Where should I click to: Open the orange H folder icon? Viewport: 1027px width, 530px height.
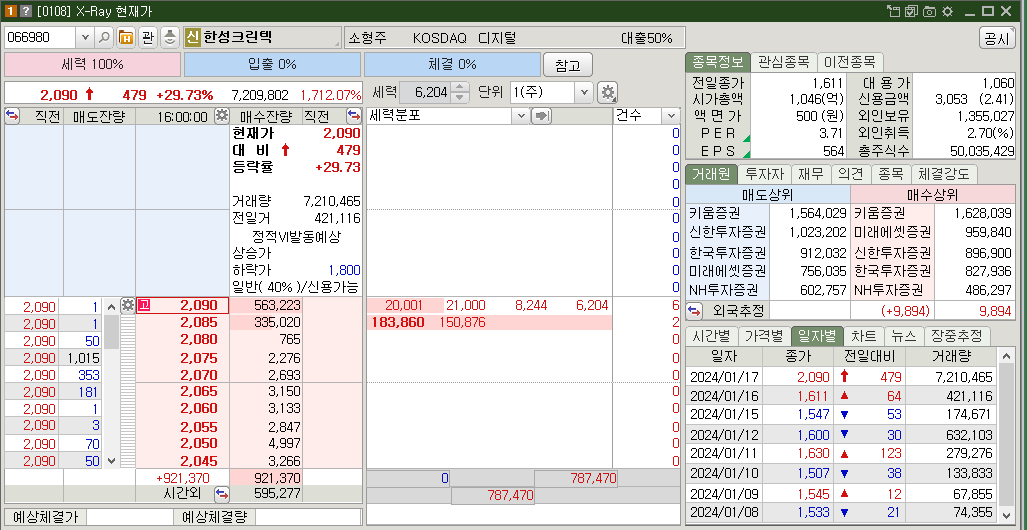pyautogui.click(x=126, y=37)
